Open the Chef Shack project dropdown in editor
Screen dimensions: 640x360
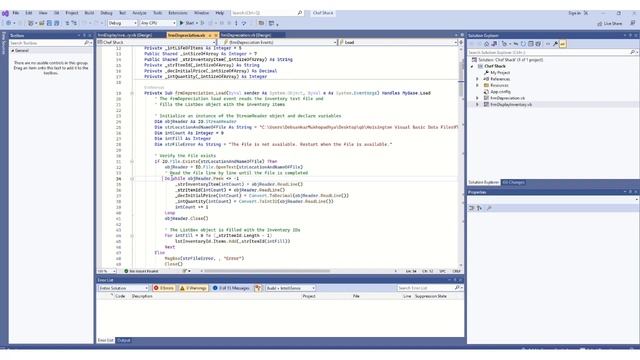tap(157, 42)
